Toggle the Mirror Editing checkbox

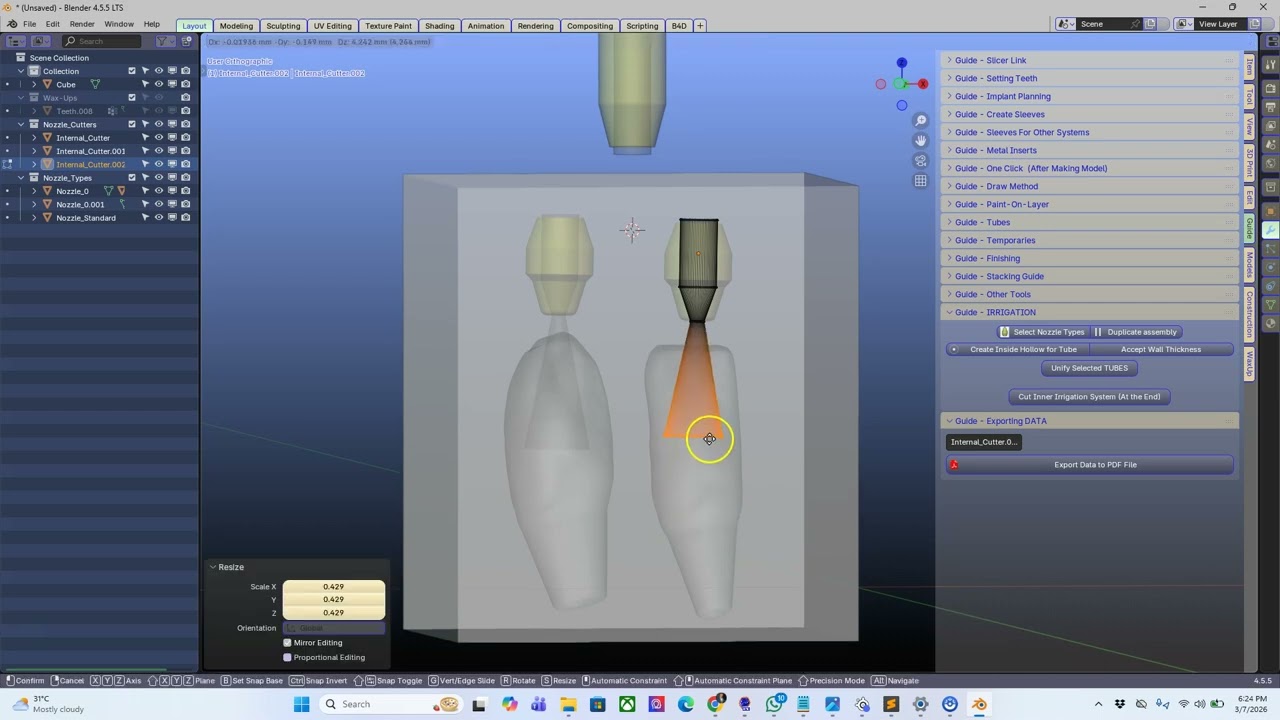coord(288,643)
